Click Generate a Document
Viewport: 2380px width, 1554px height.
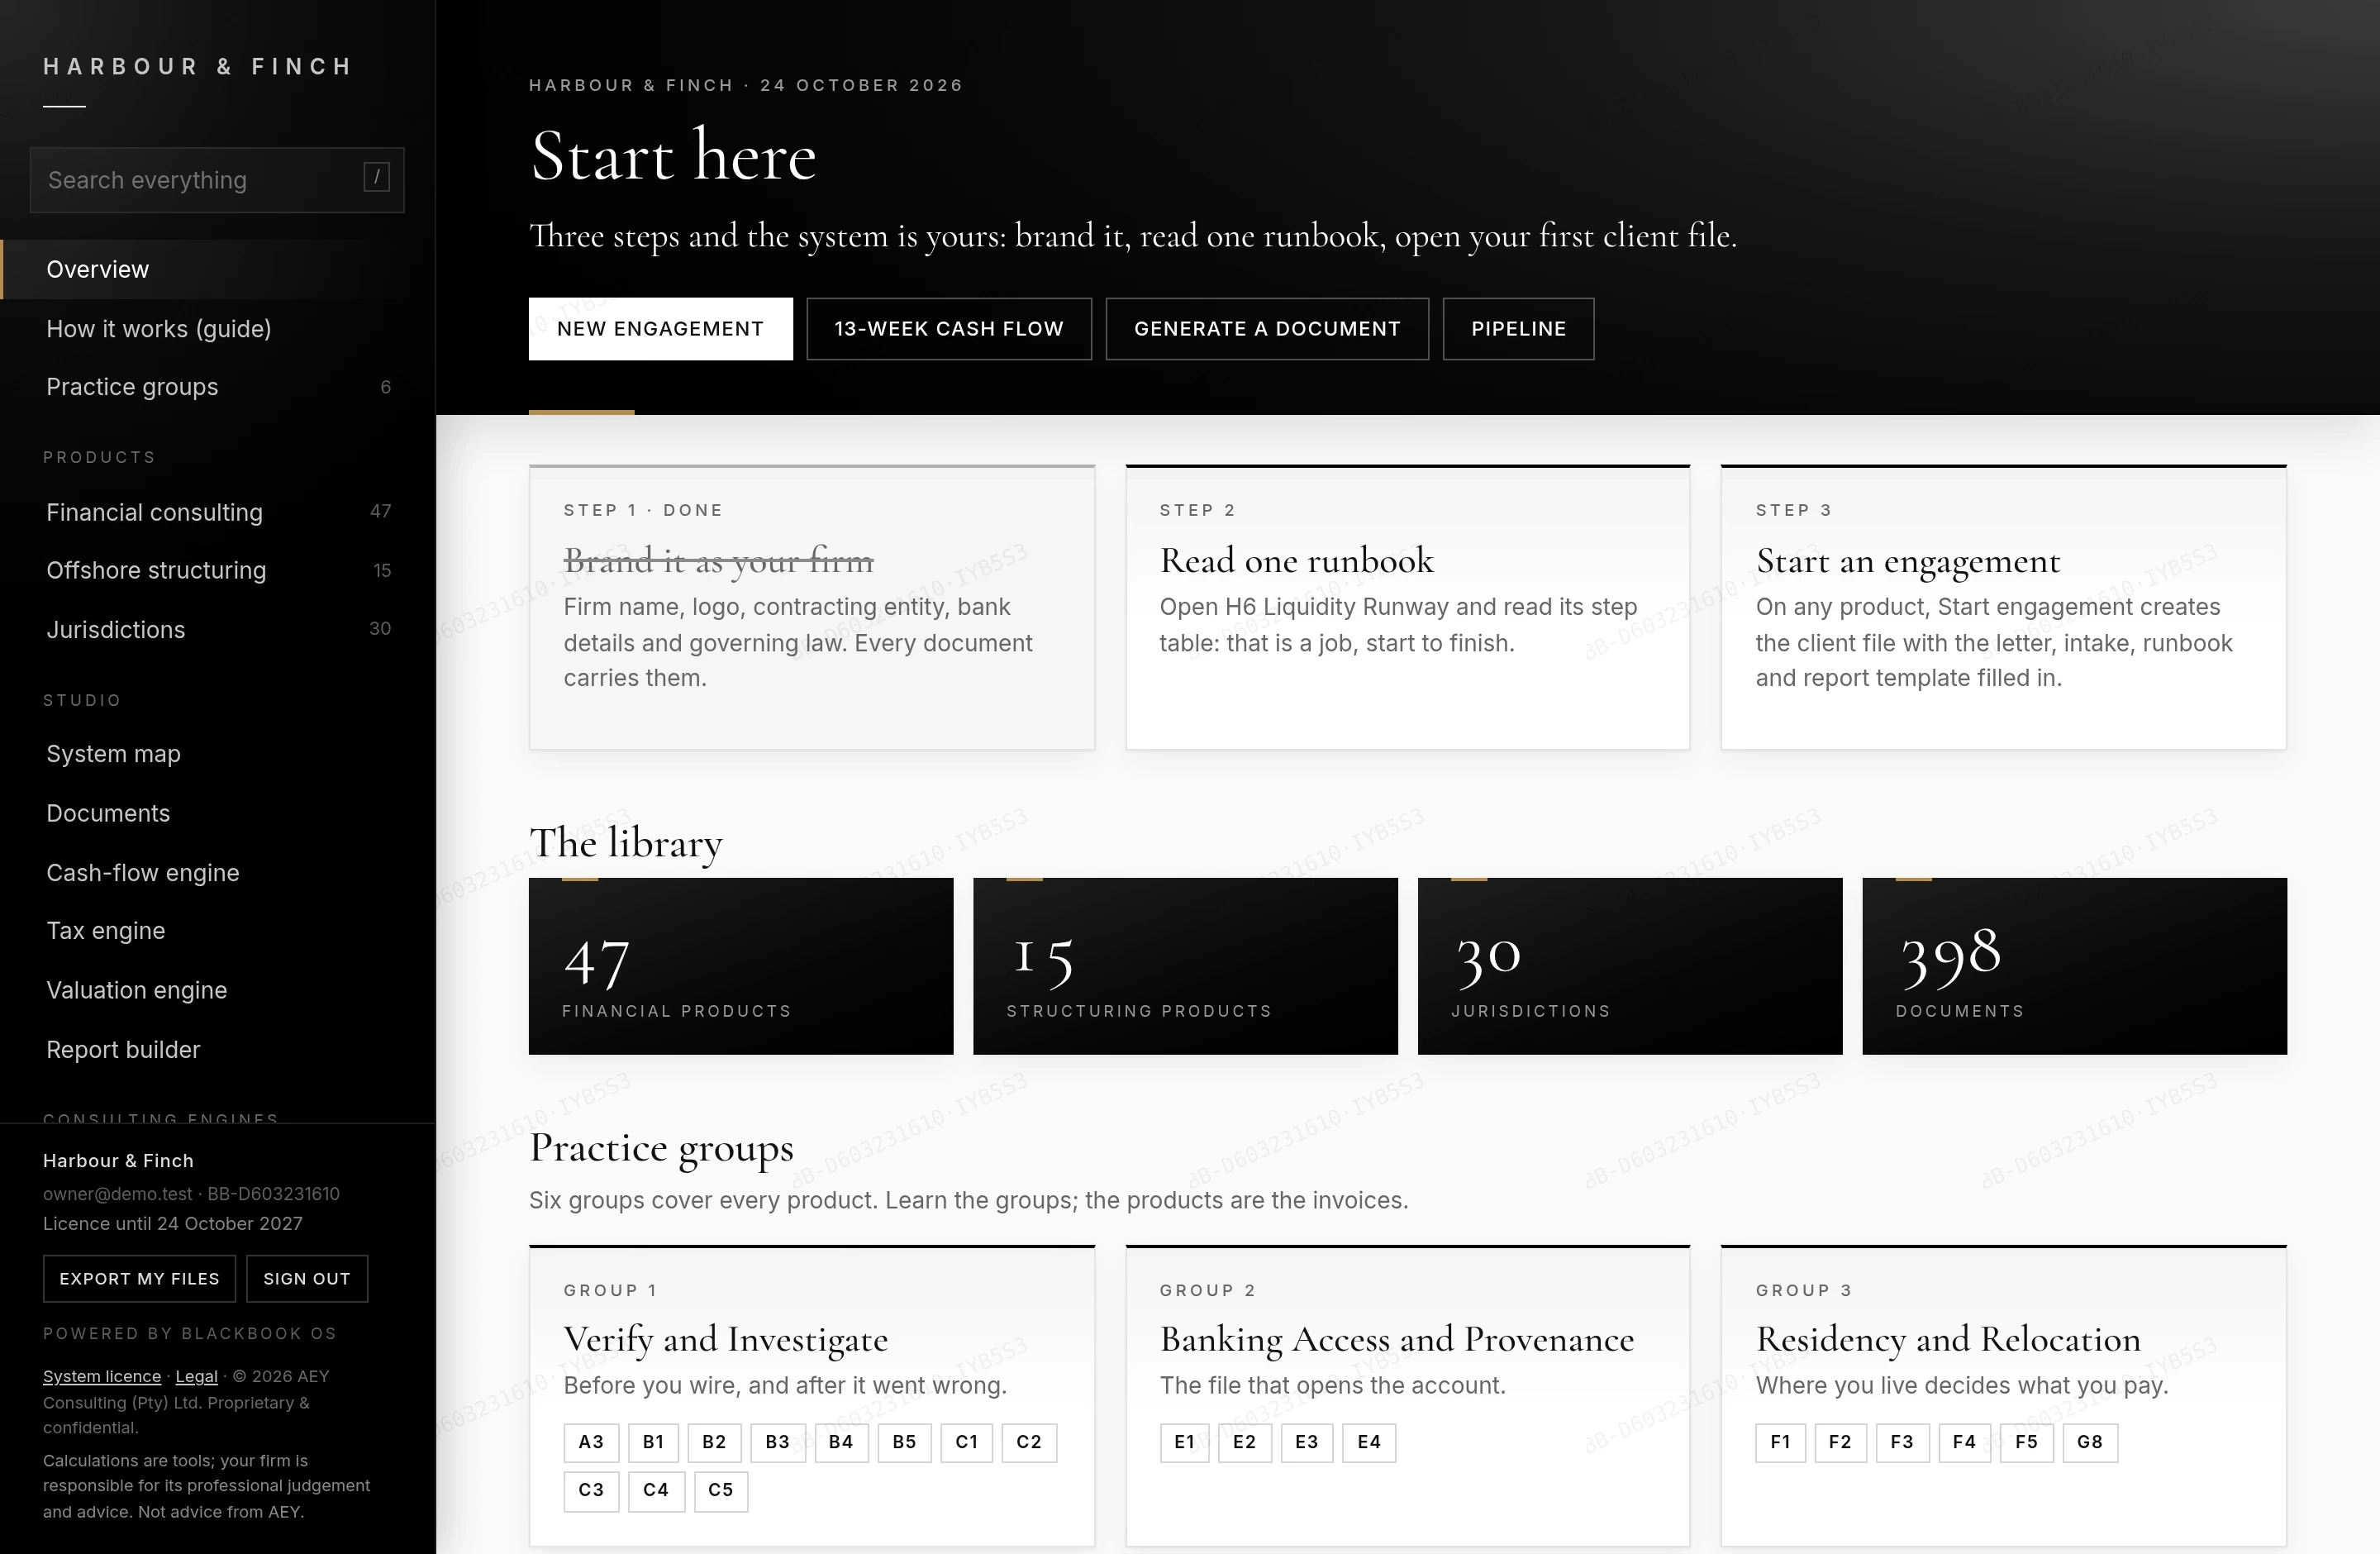[1267, 329]
